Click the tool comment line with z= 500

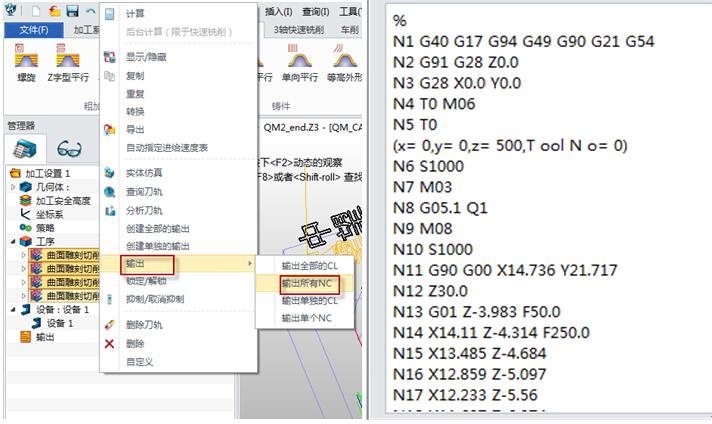pyautogui.click(x=510, y=146)
